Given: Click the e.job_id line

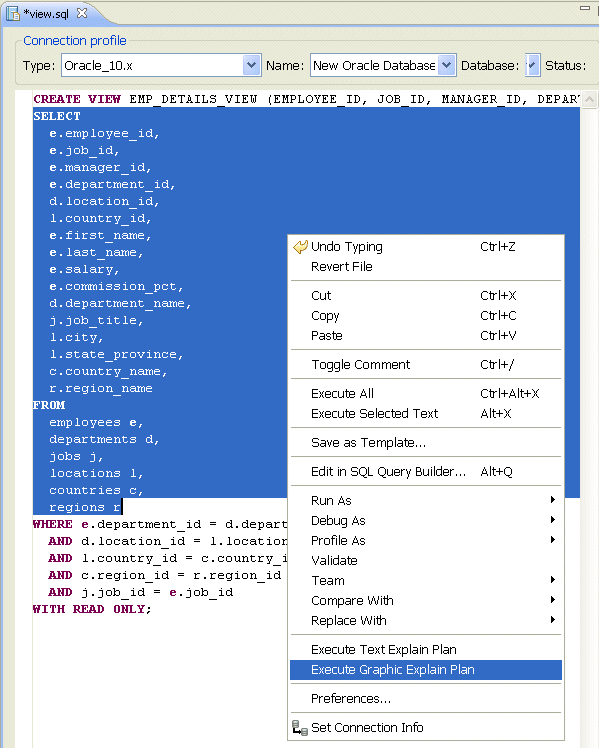Looking at the screenshot, I should click(84, 150).
